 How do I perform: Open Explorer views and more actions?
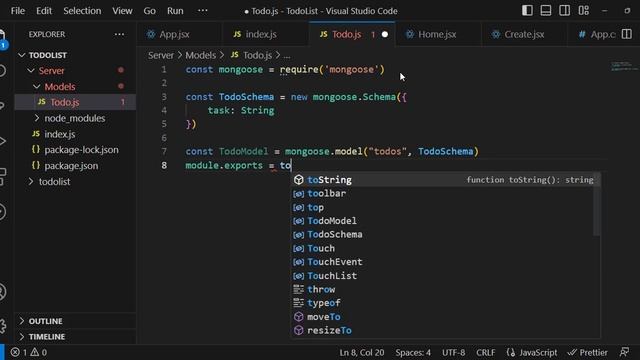pos(119,34)
